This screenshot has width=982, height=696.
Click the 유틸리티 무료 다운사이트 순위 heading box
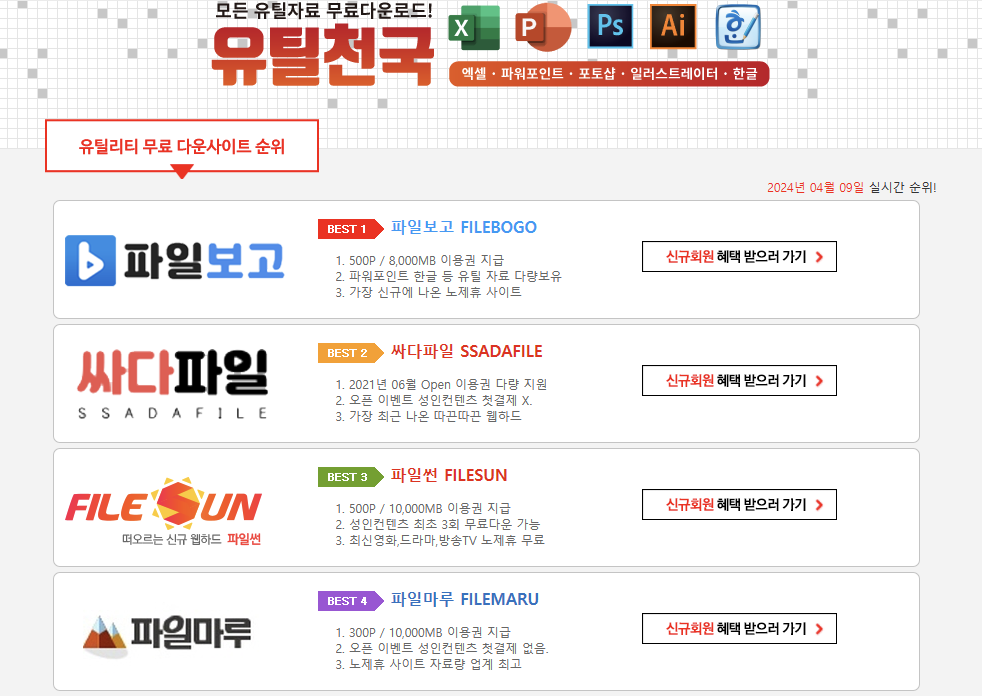(x=182, y=146)
